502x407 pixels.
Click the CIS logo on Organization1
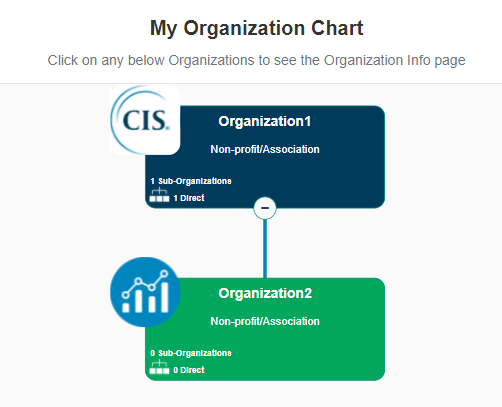coord(145,120)
